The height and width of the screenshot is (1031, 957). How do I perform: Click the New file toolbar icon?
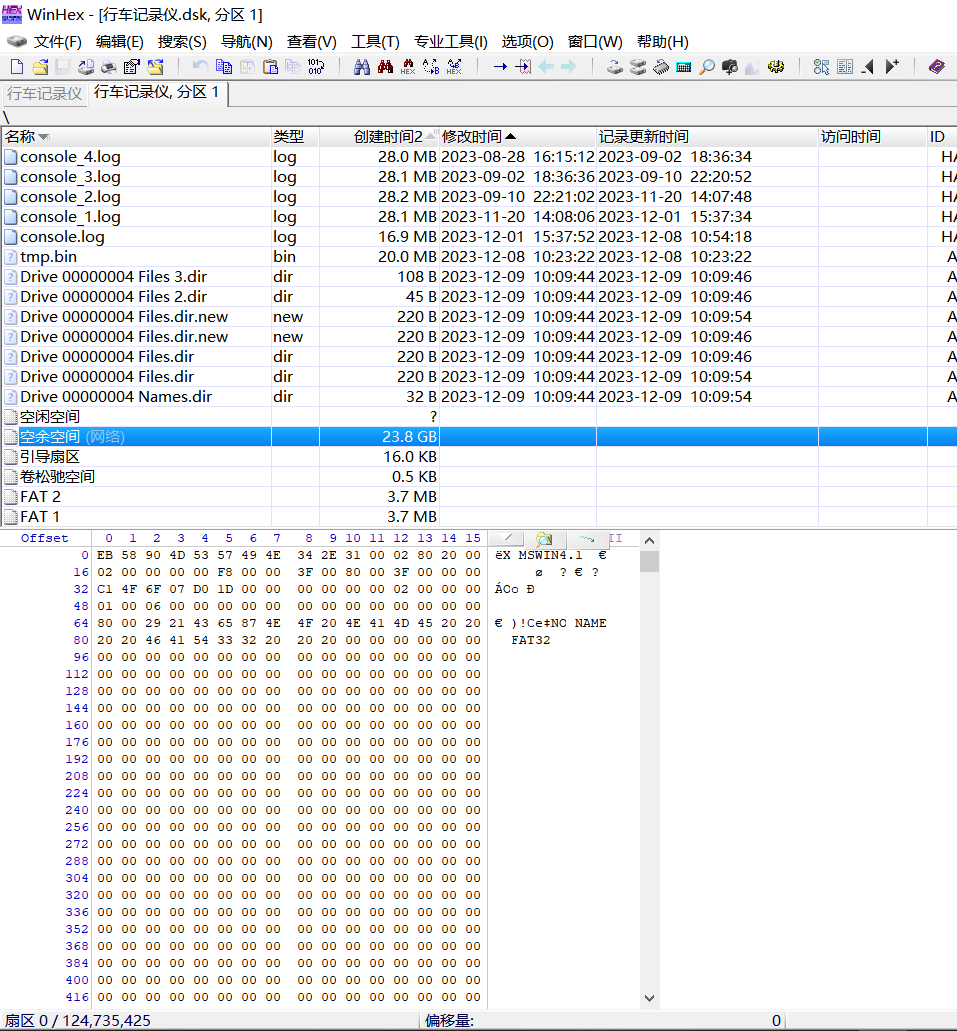[17, 66]
